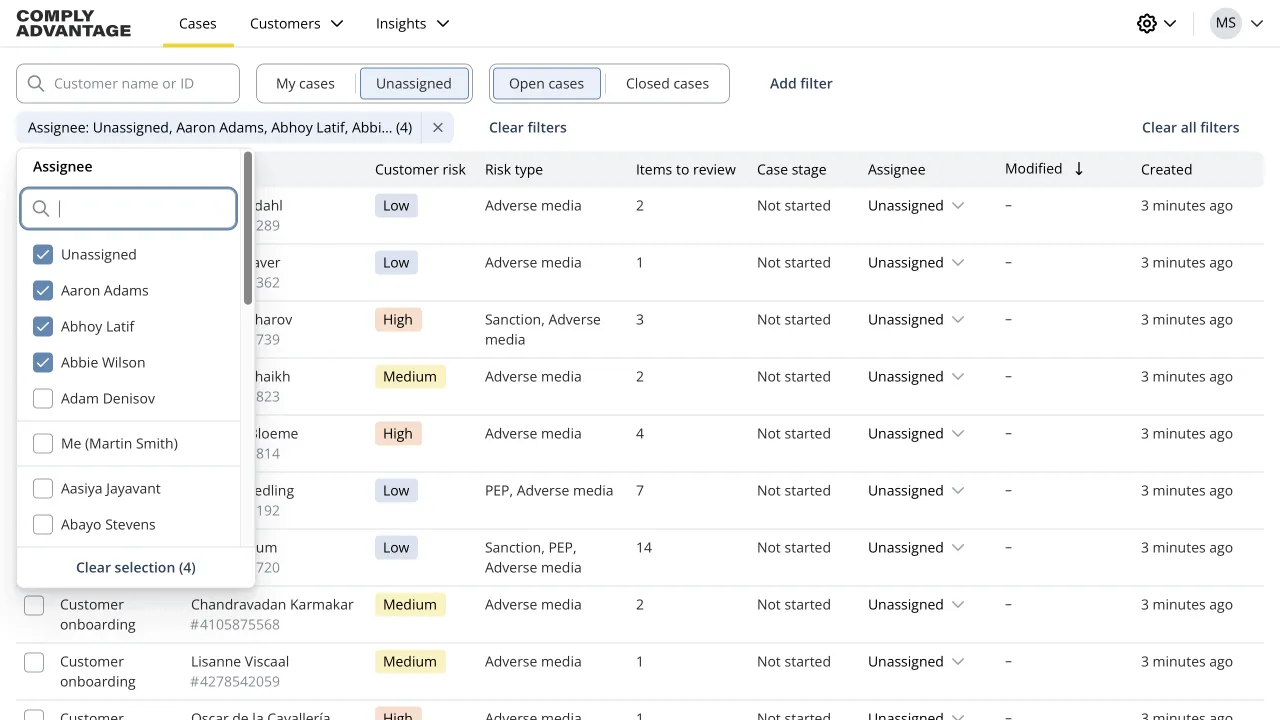Viewport: 1280px width, 720px height.
Task: Switch to the Closed cases tab
Action: 667,83
